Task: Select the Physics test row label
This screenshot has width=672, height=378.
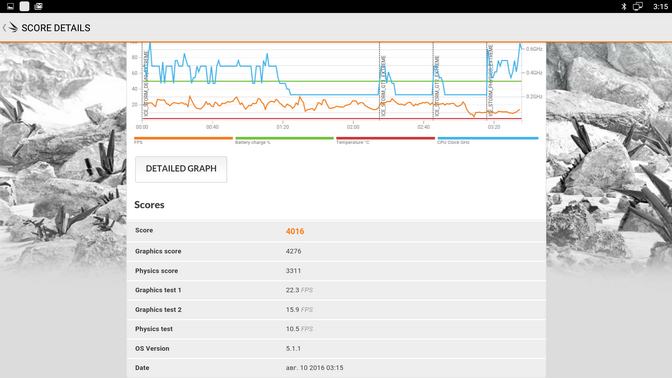Action: tap(154, 329)
